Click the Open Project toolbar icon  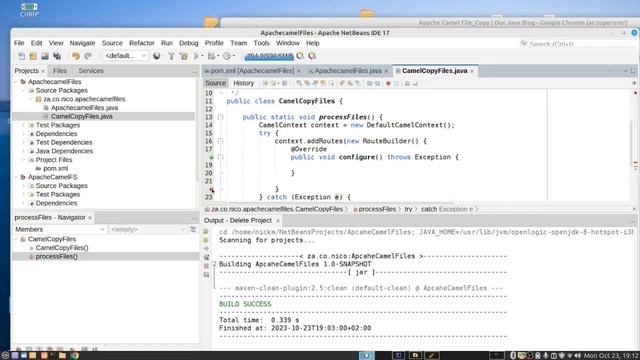45,56
